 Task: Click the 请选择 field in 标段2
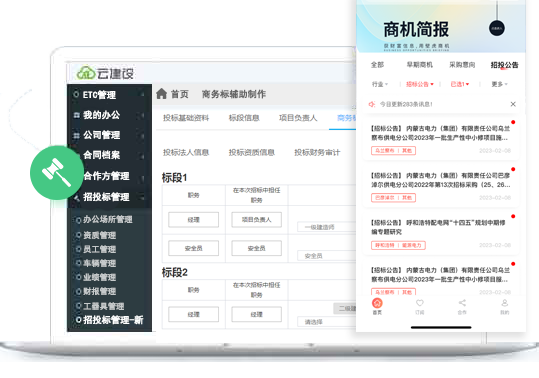tap(327, 322)
